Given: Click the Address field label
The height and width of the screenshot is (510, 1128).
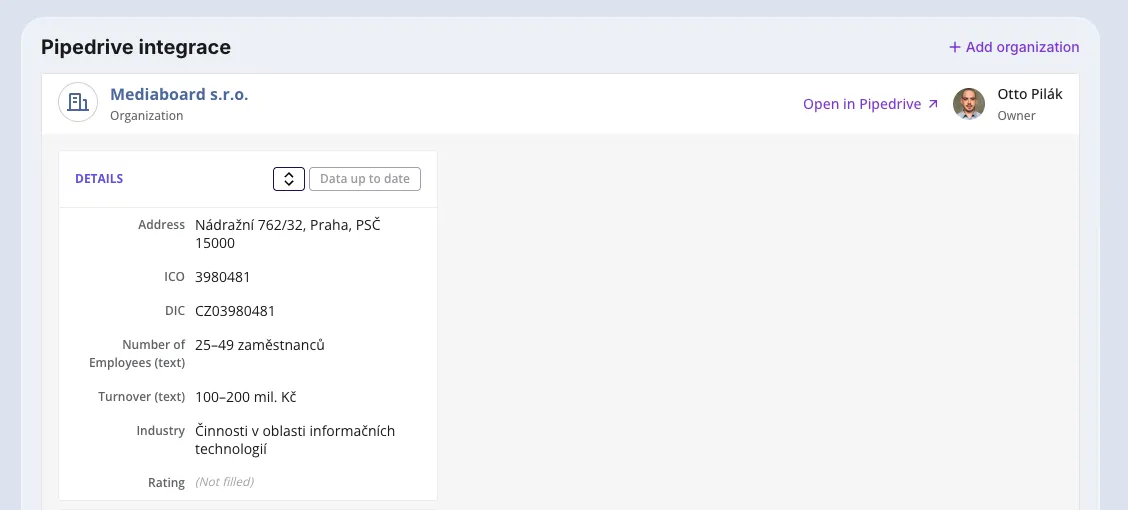Looking at the screenshot, I should coord(161,224).
